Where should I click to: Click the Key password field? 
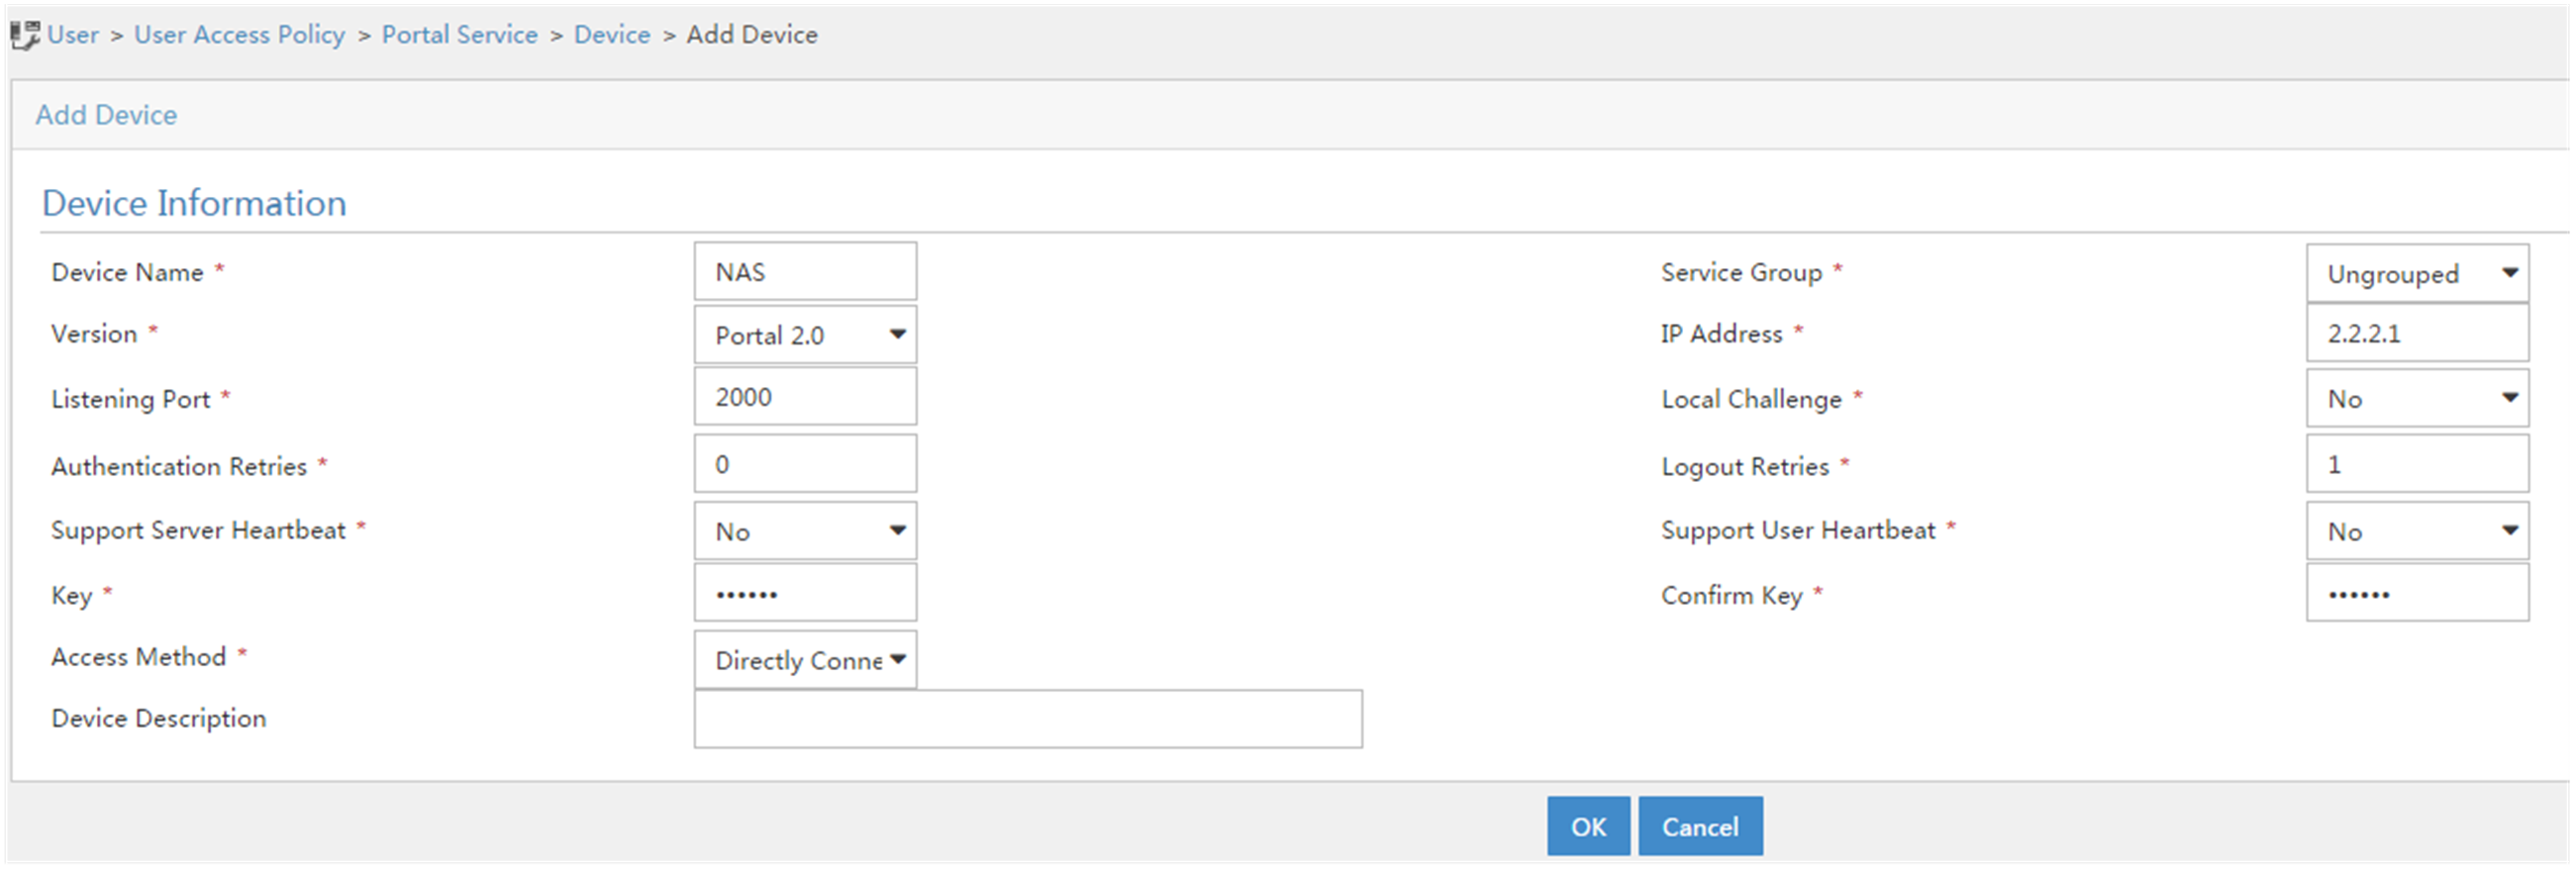(x=805, y=592)
